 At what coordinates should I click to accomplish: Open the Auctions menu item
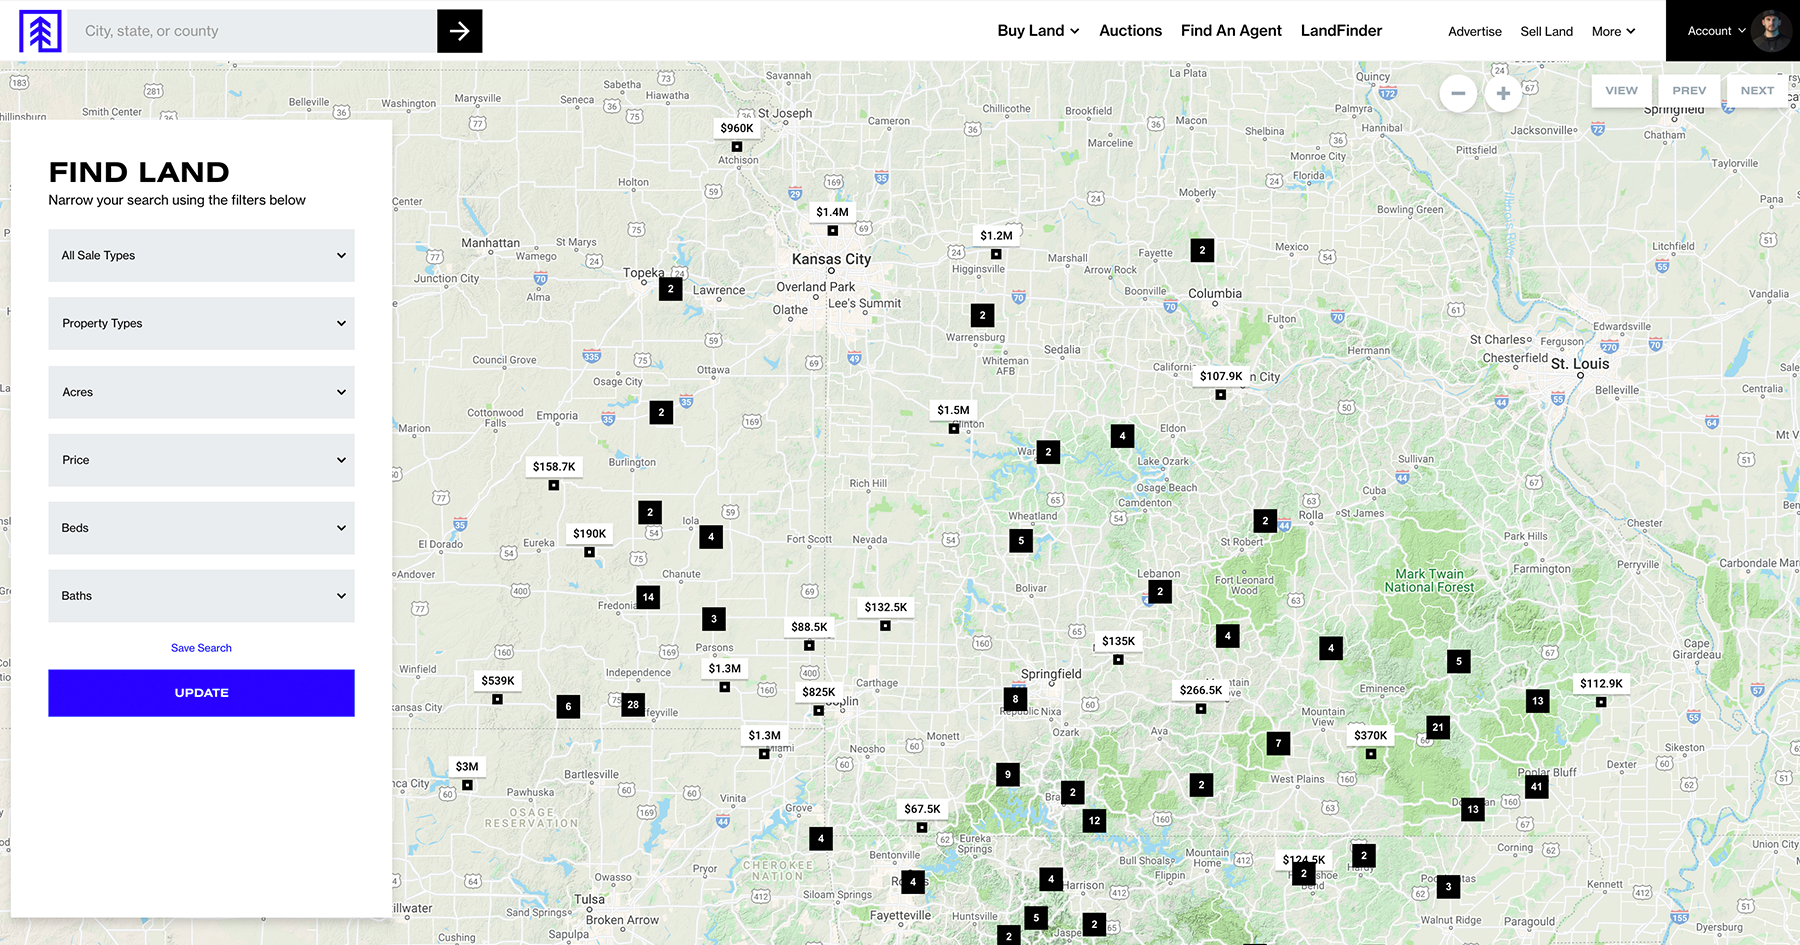tap(1130, 31)
